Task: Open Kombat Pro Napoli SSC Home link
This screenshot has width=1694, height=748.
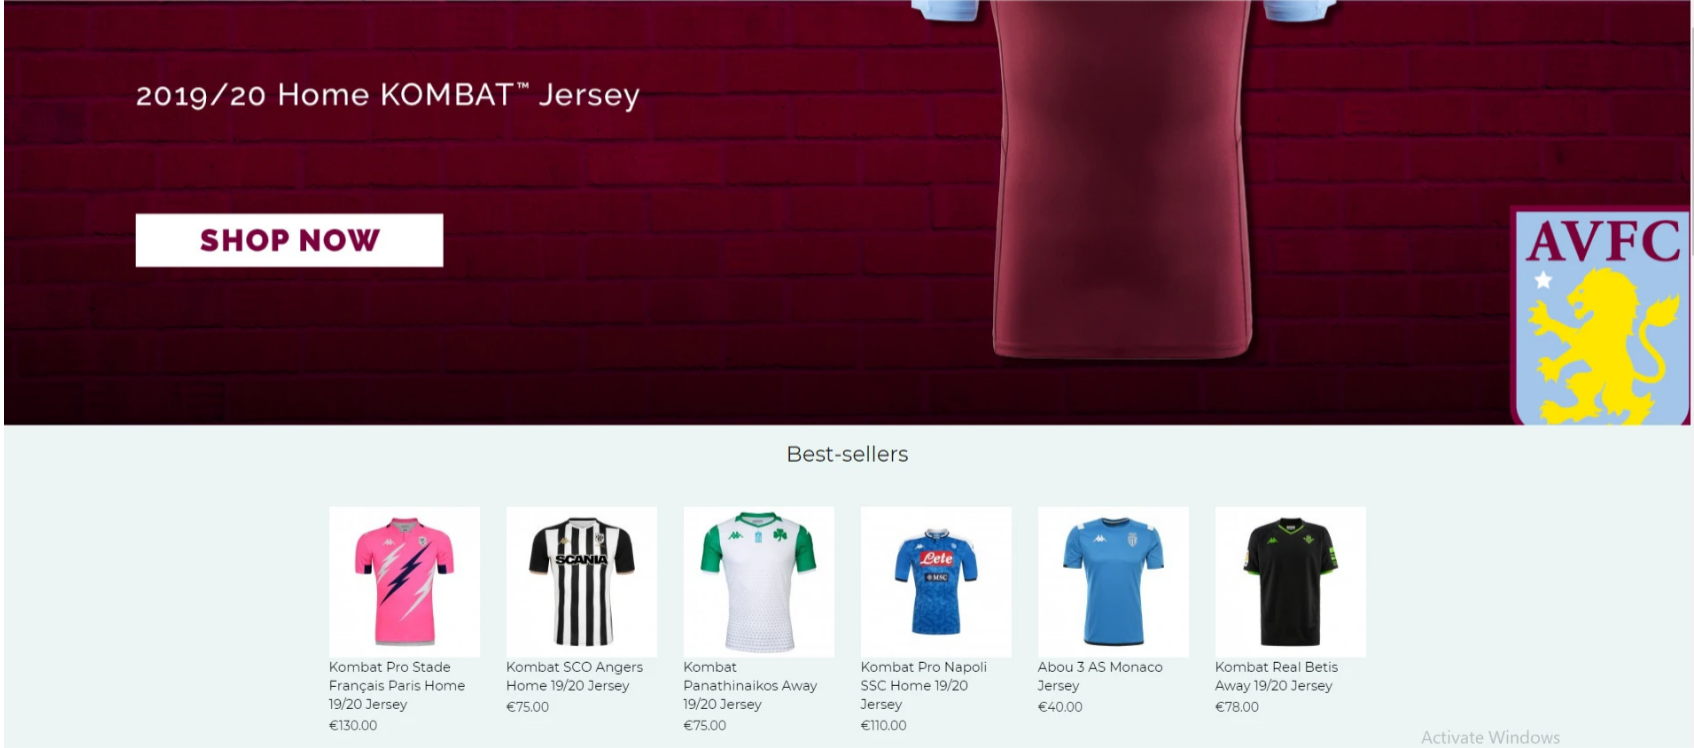Action: (x=924, y=685)
